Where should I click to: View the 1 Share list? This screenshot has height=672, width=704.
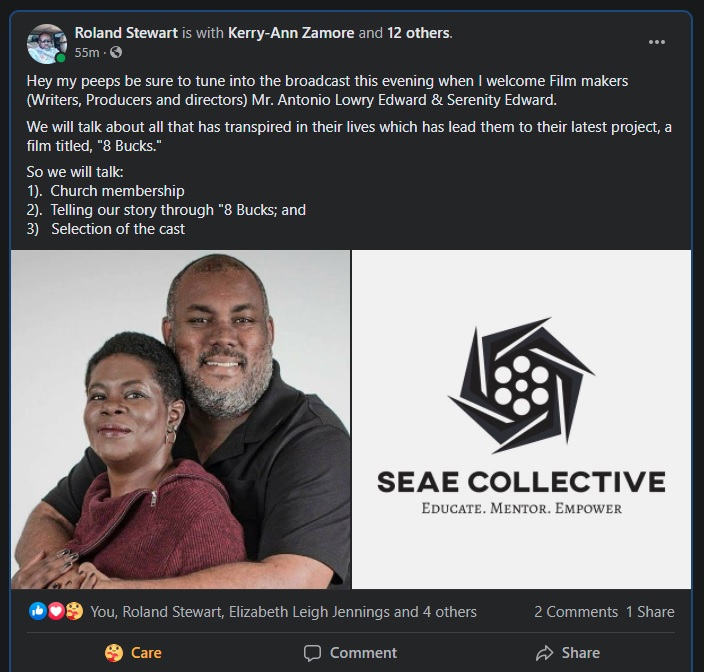click(x=650, y=612)
